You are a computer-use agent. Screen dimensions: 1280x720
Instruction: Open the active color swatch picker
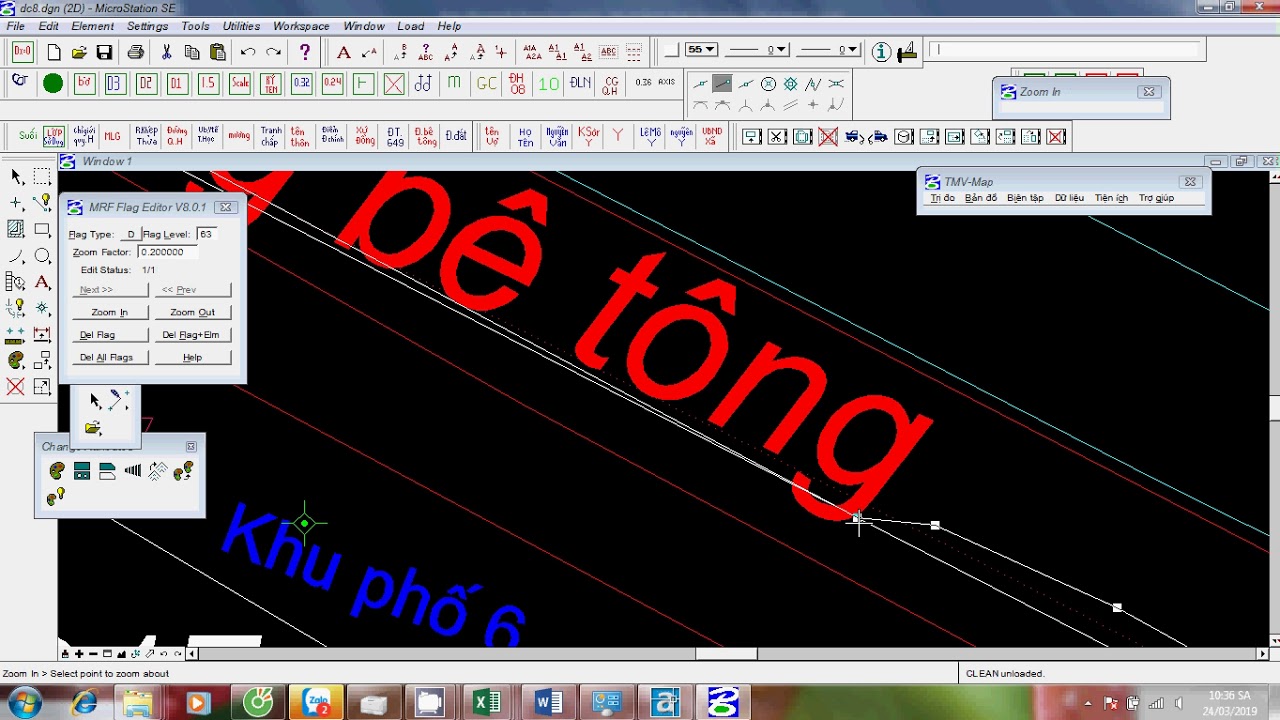pyautogui.click(x=671, y=50)
